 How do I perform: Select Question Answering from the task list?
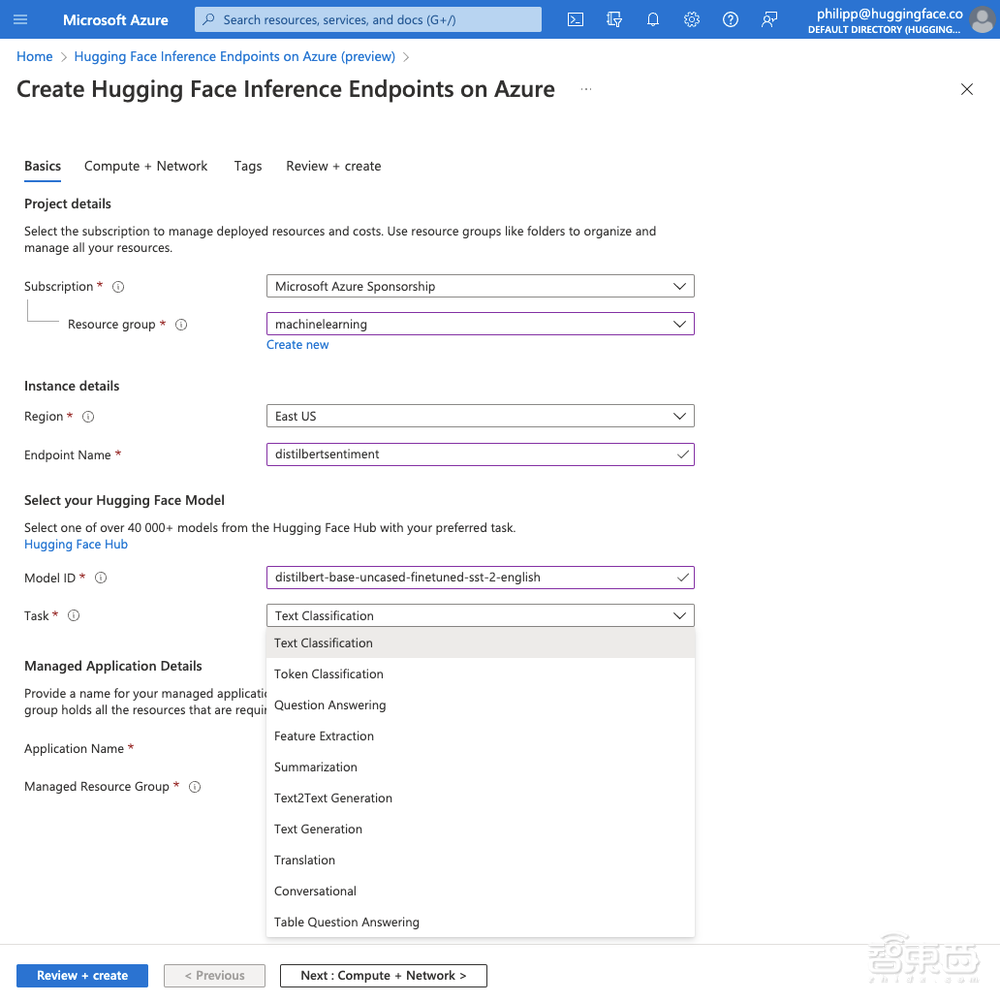point(330,705)
